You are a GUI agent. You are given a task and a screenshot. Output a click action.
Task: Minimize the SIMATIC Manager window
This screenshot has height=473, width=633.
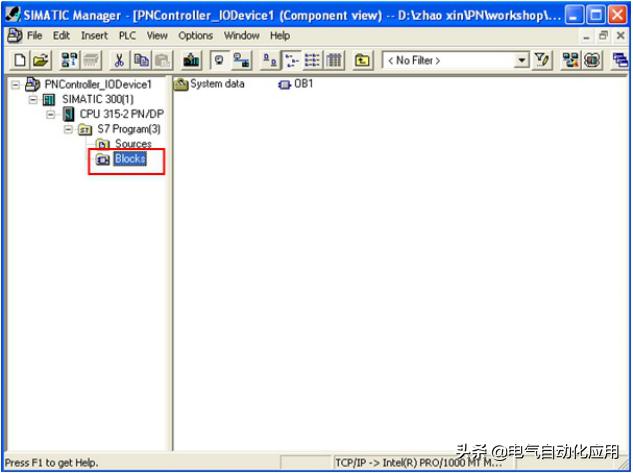tap(573, 15)
